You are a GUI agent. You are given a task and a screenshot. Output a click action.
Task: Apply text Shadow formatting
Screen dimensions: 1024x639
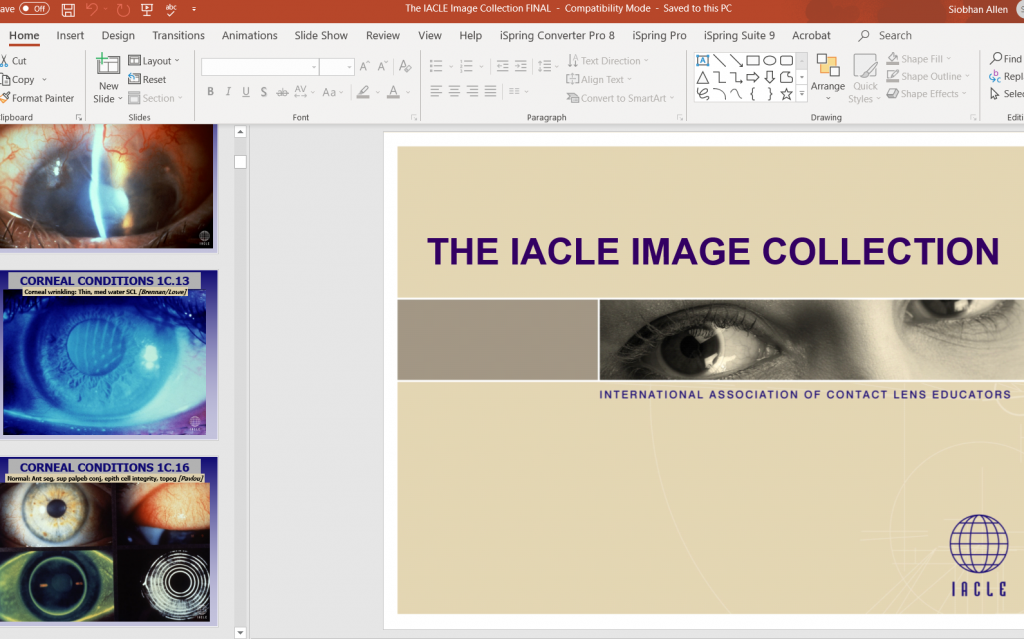pyautogui.click(x=263, y=92)
